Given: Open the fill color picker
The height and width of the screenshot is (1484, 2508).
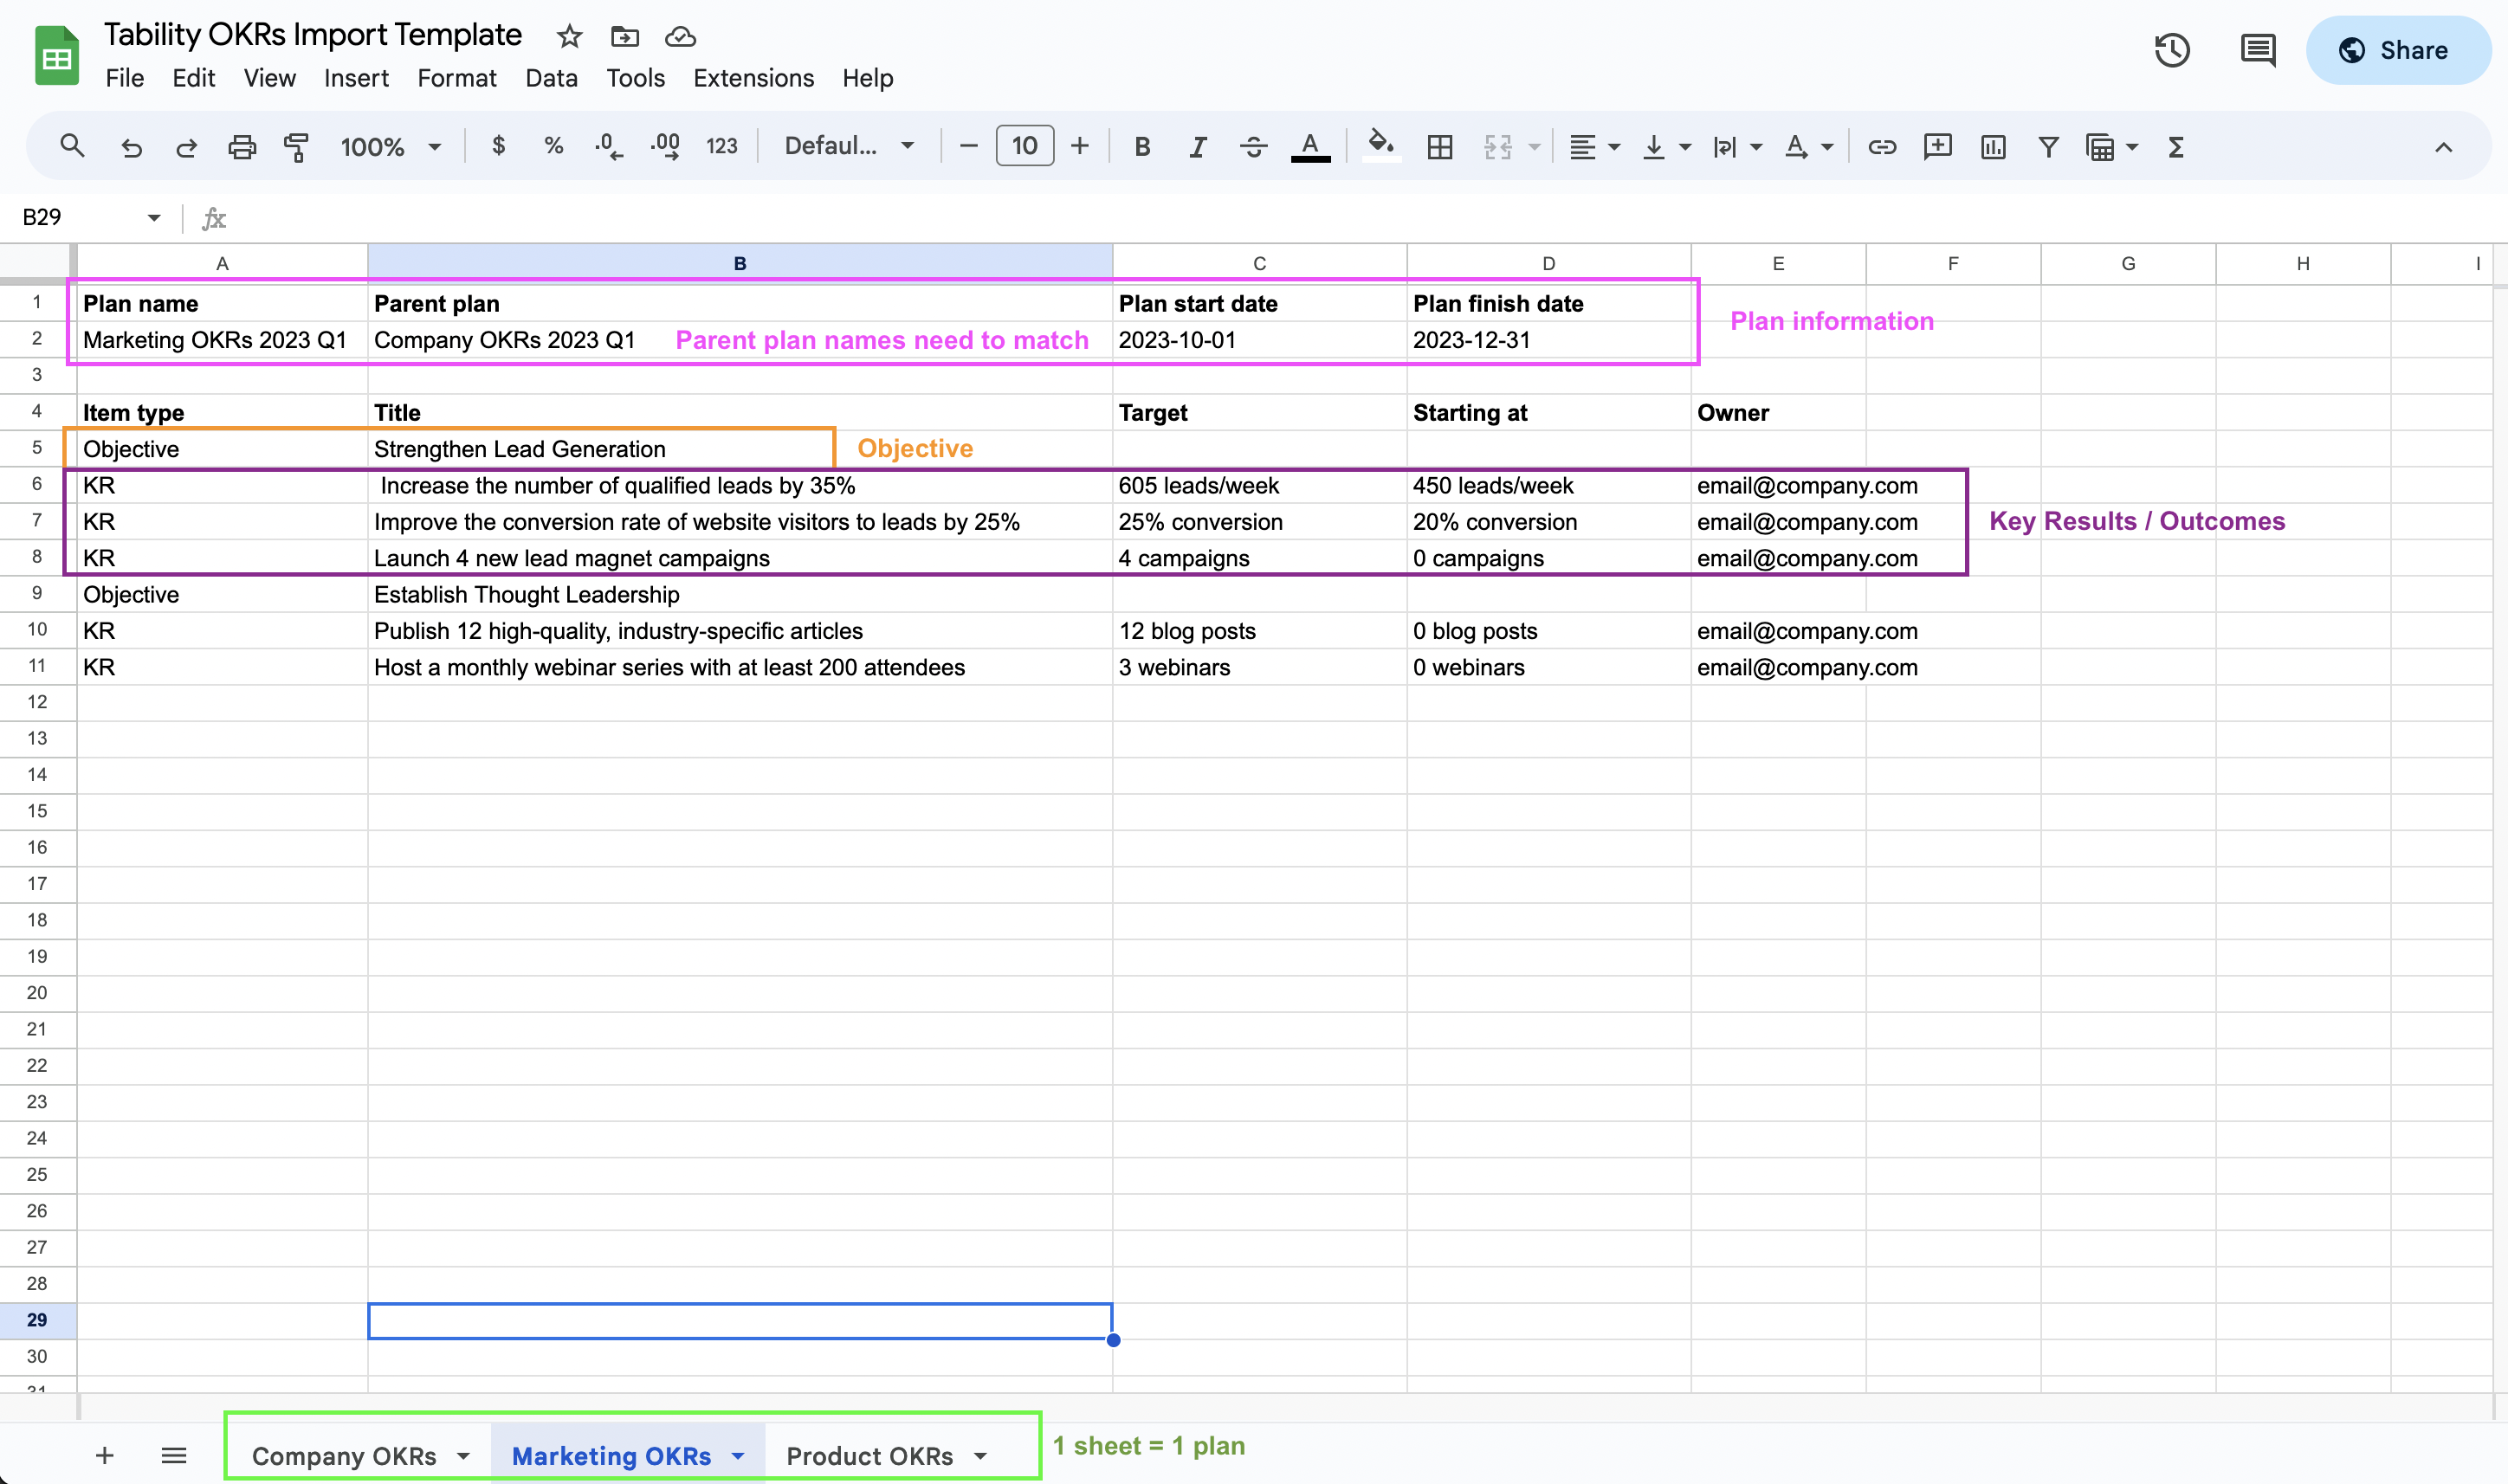Looking at the screenshot, I should 1381,146.
